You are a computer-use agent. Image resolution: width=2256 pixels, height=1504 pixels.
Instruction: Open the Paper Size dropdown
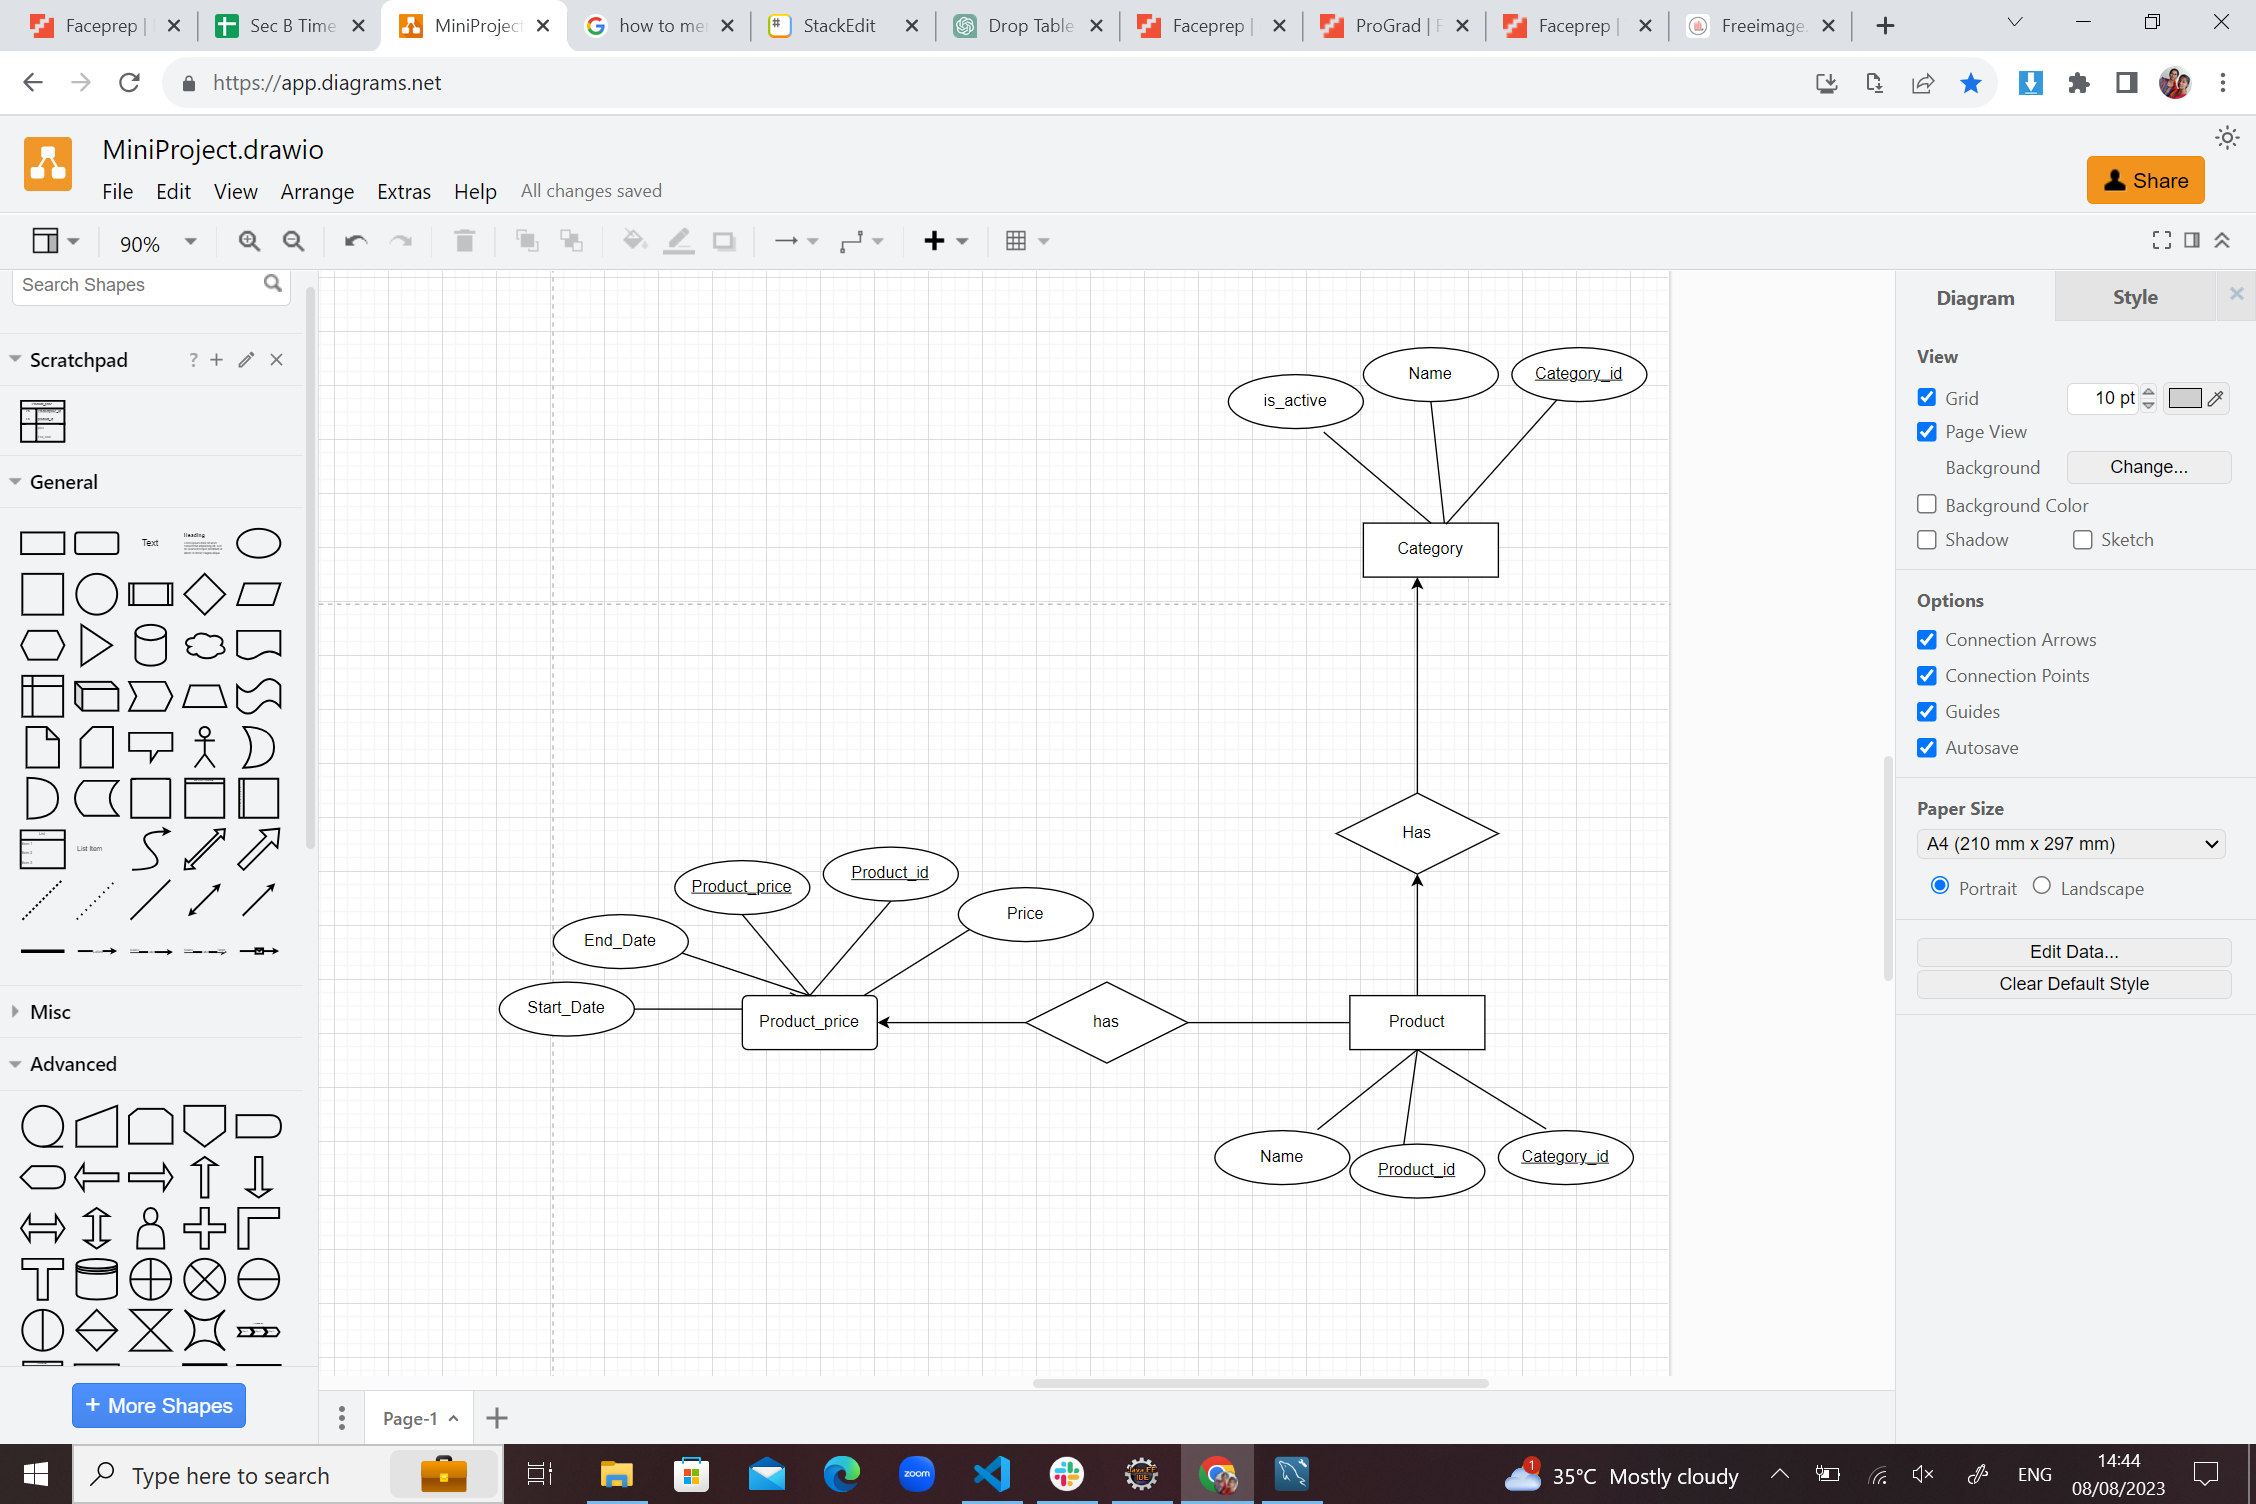point(2070,844)
